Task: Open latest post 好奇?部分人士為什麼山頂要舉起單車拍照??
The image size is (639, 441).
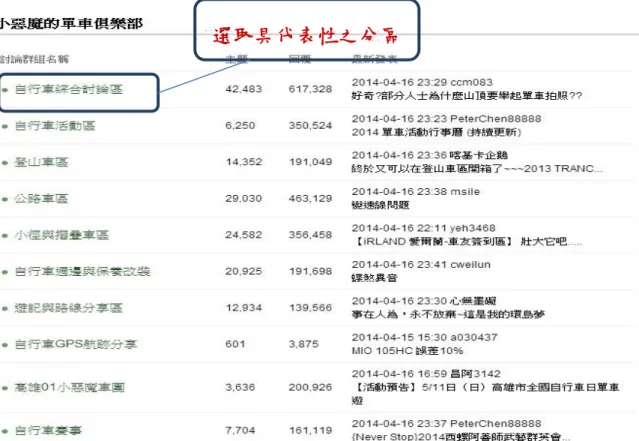Action: pos(467,96)
